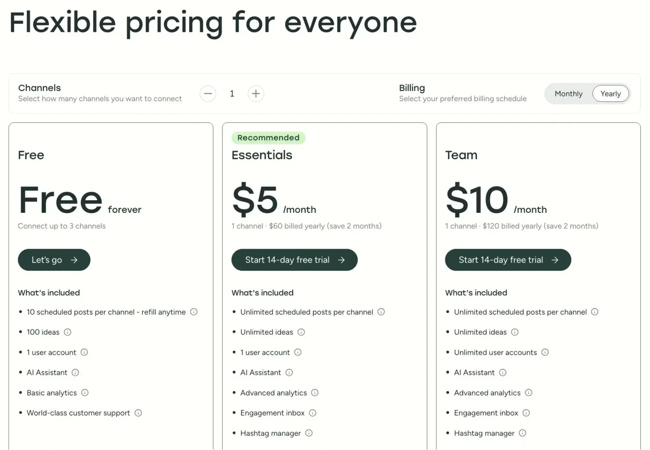
Task: Click info icon next to Basic analytics
Action: point(85,393)
